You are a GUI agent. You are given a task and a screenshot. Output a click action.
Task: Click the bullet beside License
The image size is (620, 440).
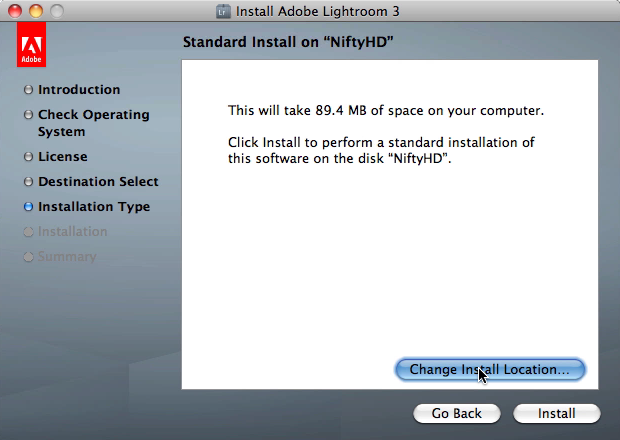[28, 157]
